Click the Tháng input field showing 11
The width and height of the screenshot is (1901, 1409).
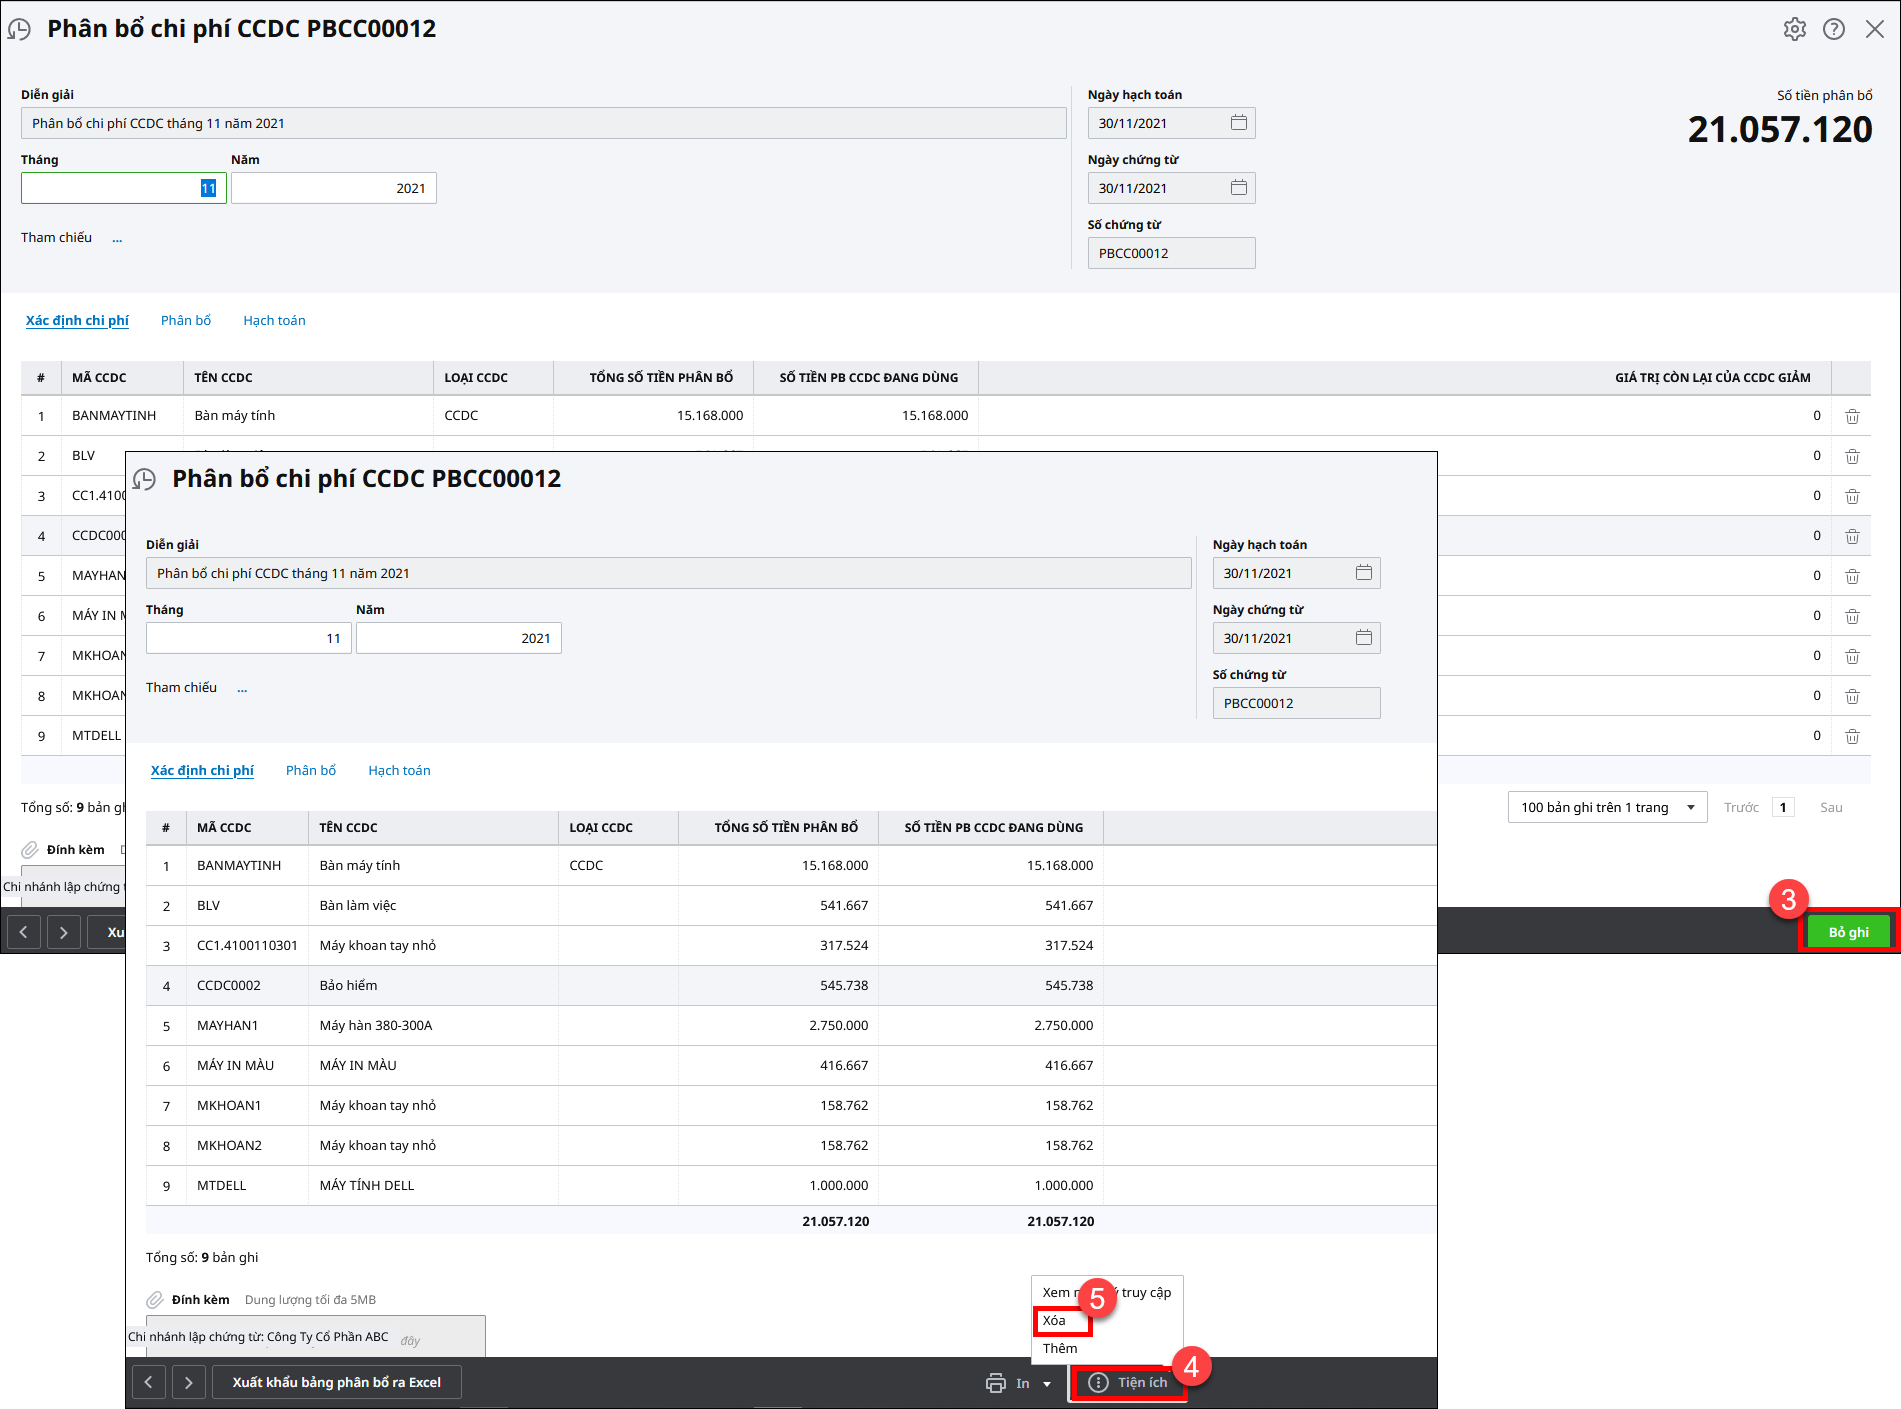pos(123,188)
